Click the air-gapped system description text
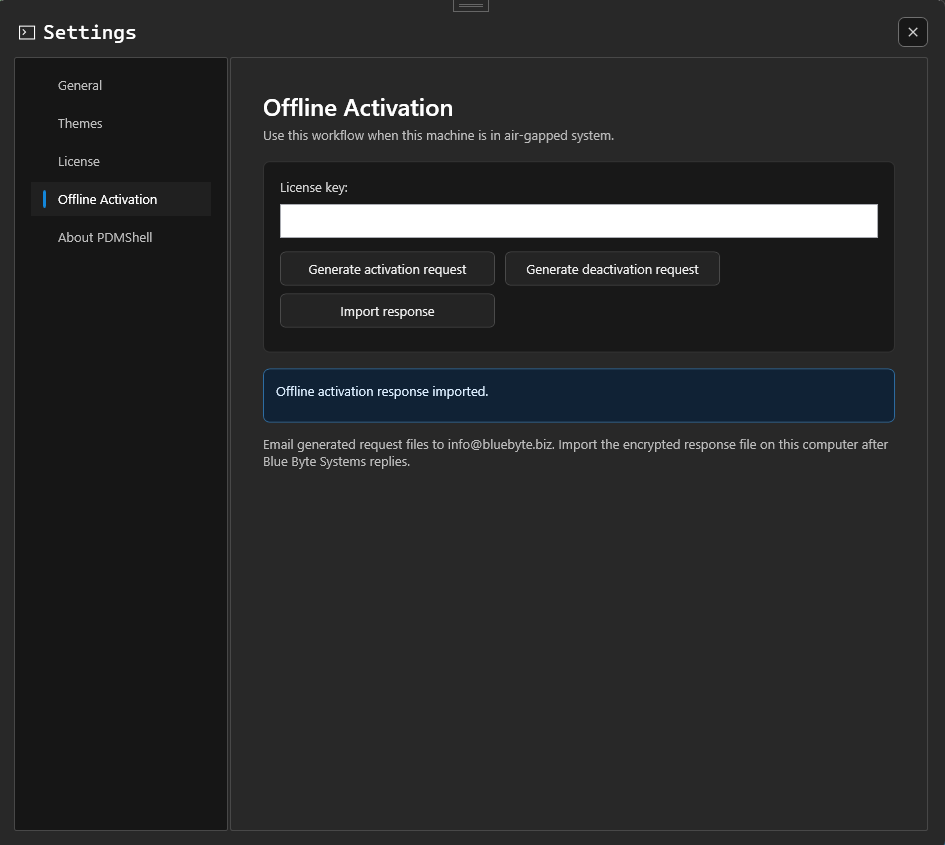 [x=438, y=136]
